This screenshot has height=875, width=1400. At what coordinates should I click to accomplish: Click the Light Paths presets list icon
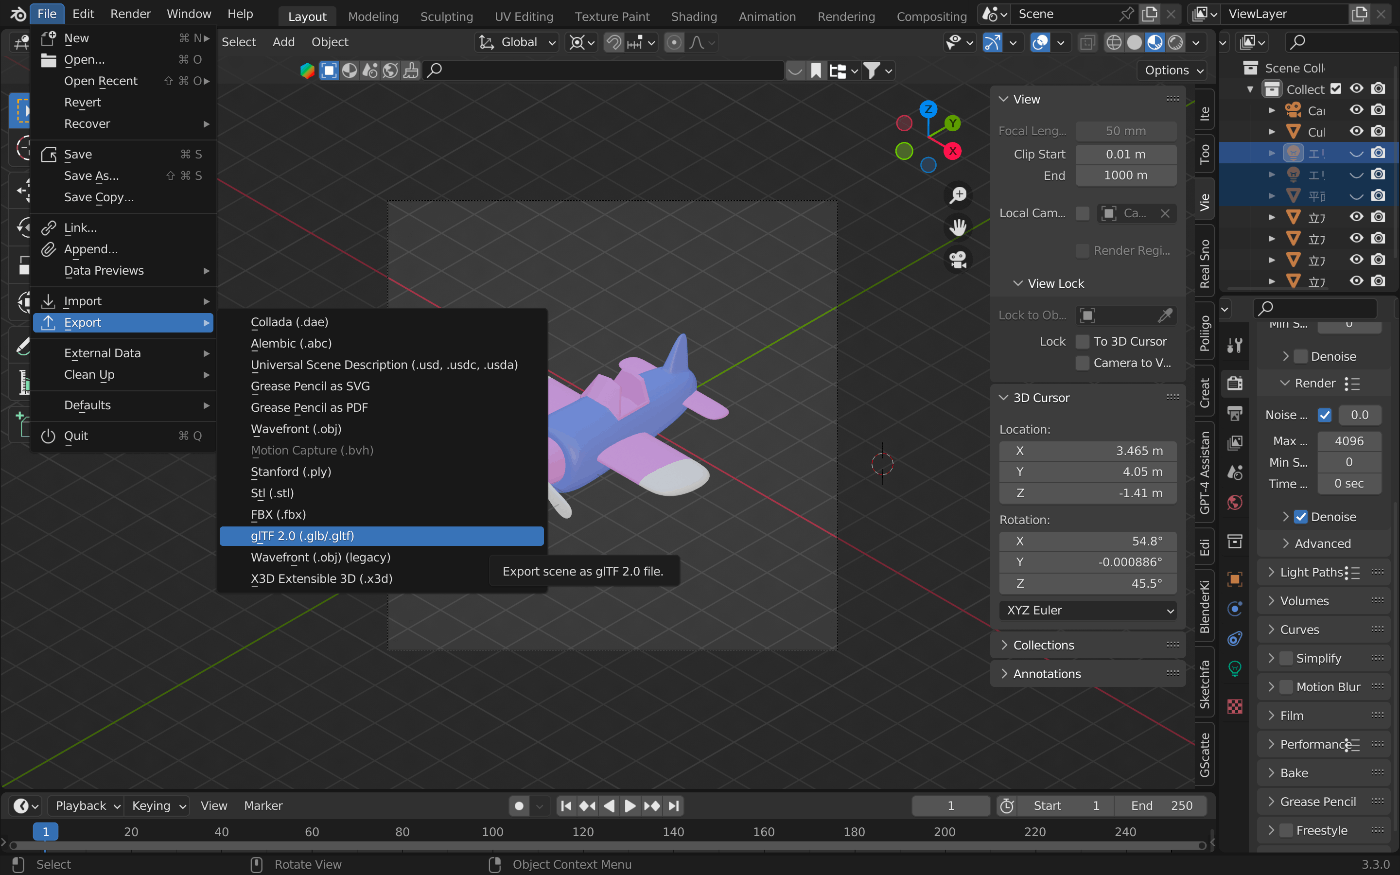1352,573
